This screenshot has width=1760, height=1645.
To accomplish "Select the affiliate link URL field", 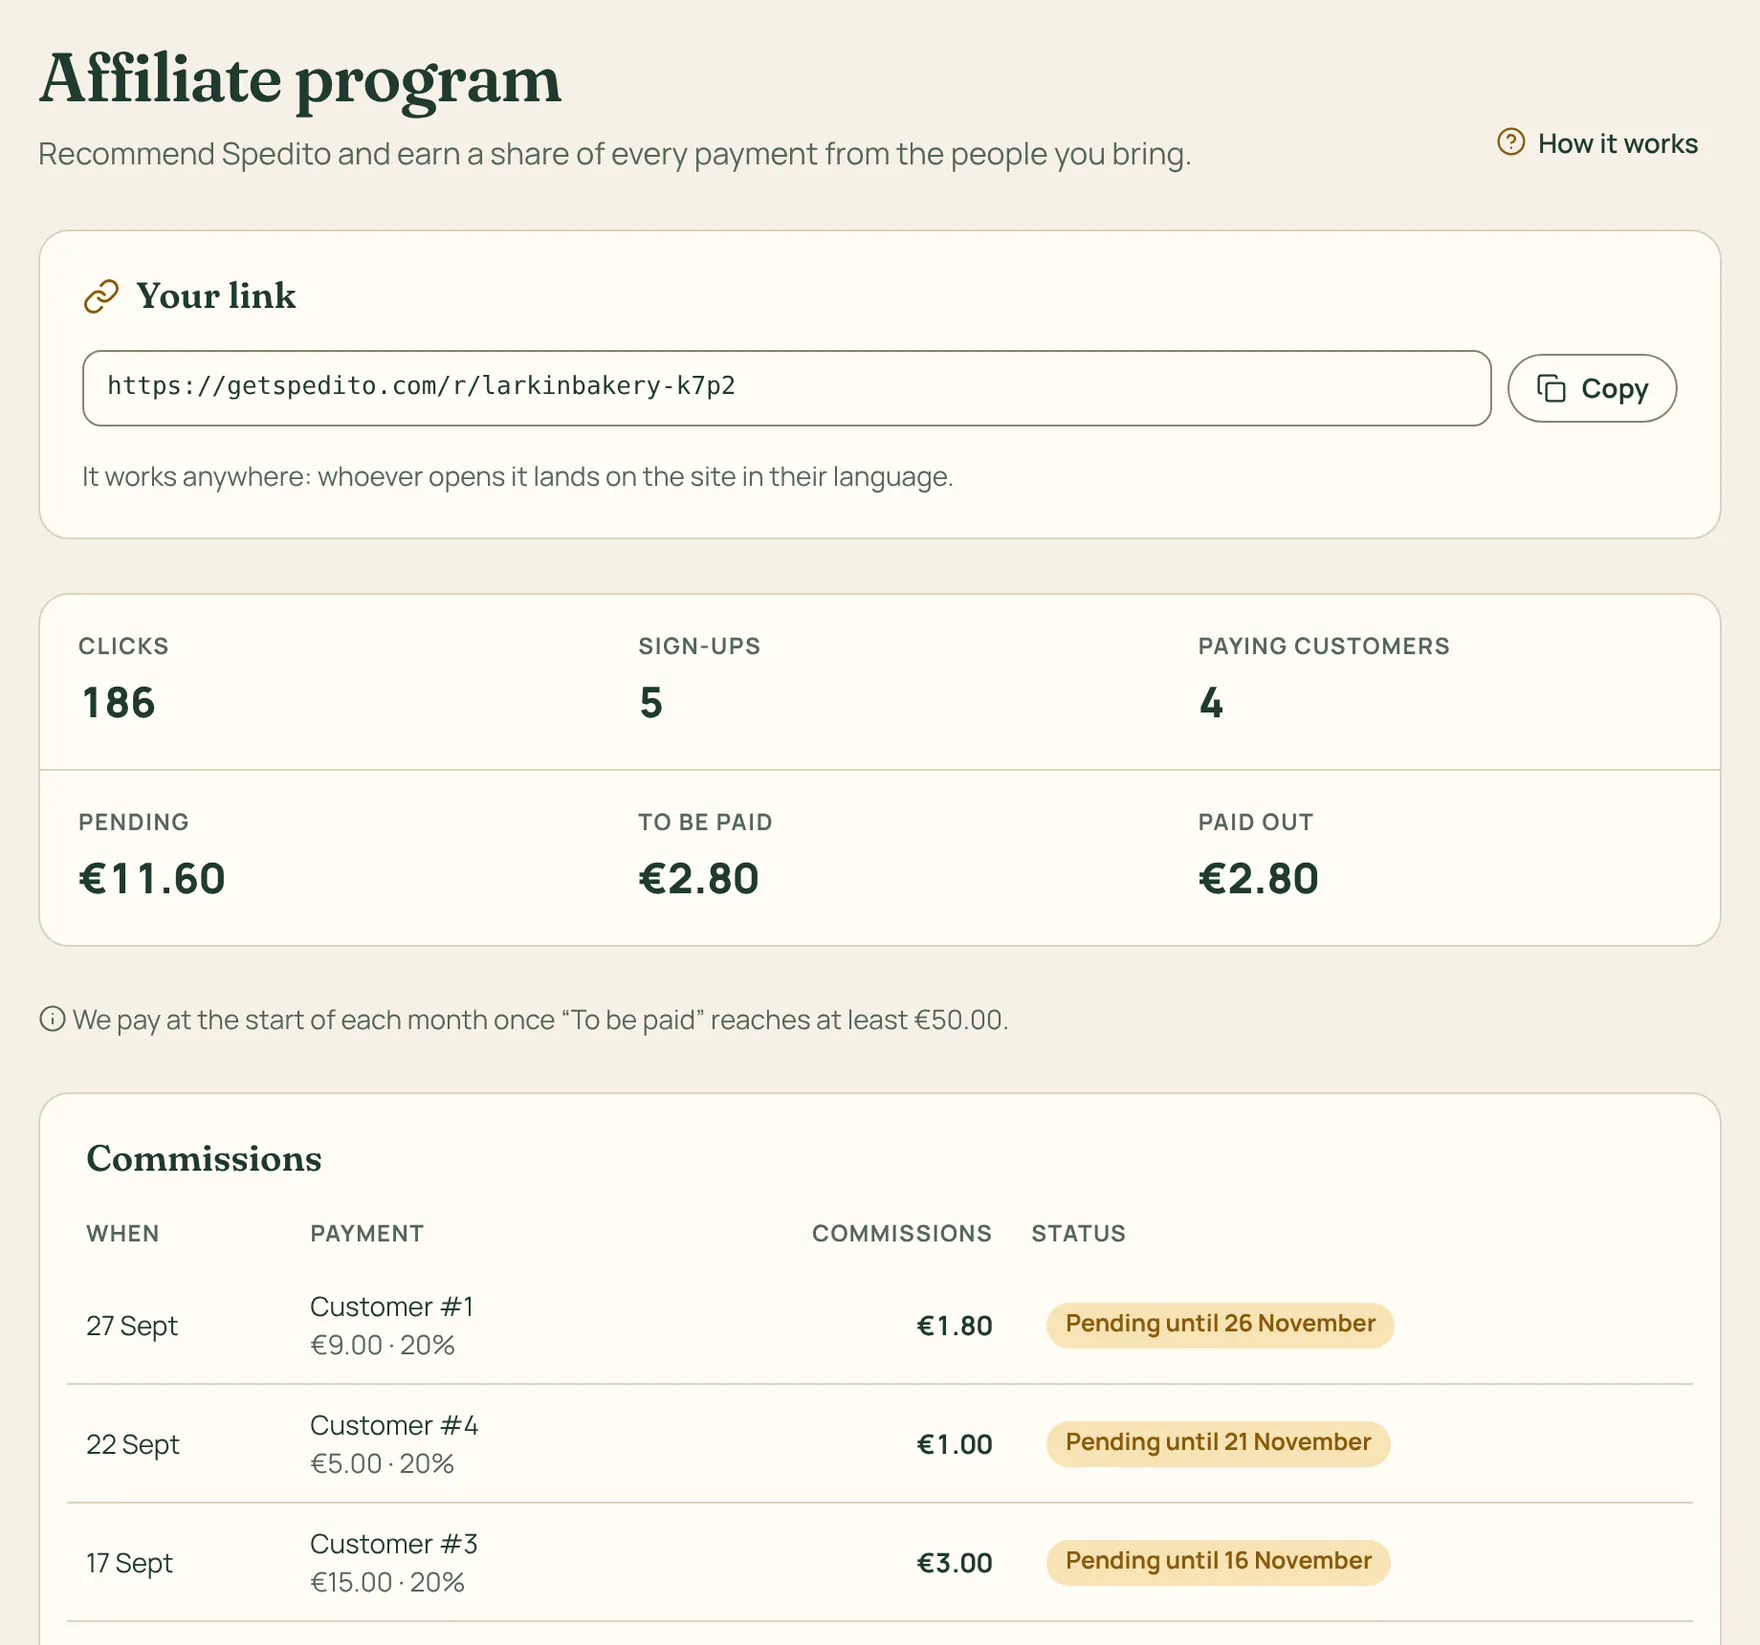I will point(786,388).
